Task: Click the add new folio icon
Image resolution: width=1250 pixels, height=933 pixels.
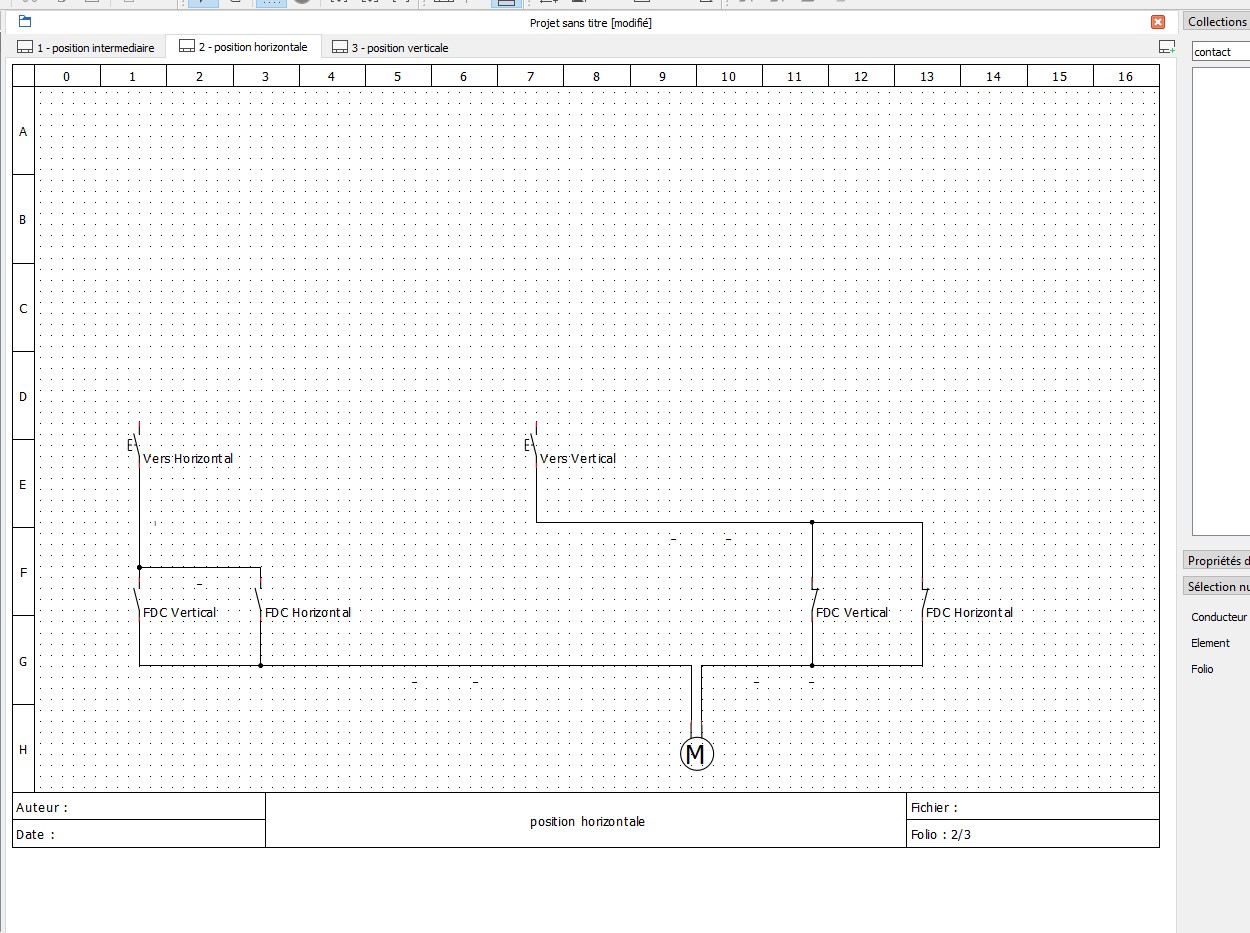Action: click(1166, 47)
